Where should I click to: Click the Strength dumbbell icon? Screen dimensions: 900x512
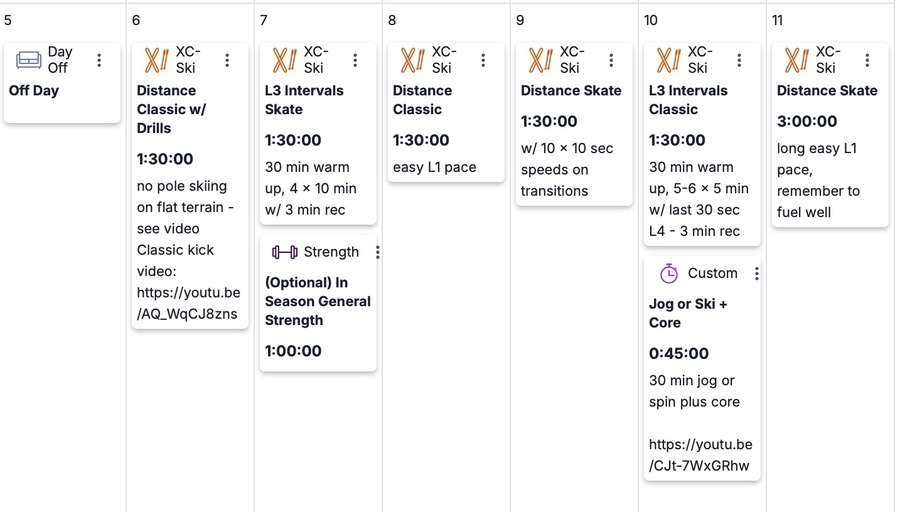[x=284, y=252]
